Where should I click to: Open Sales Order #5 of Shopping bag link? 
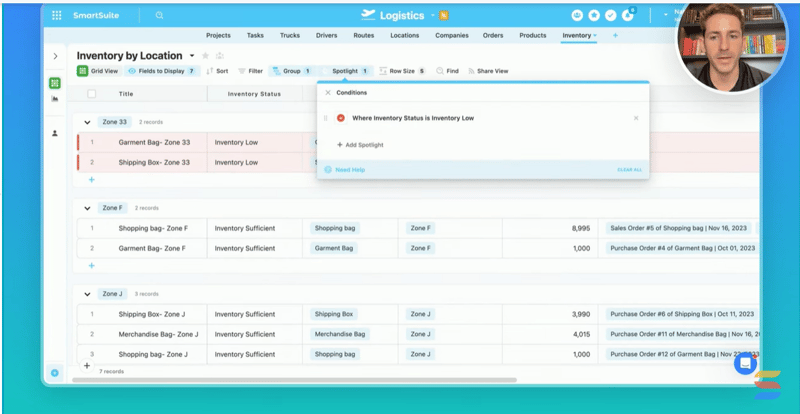[678, 228]
